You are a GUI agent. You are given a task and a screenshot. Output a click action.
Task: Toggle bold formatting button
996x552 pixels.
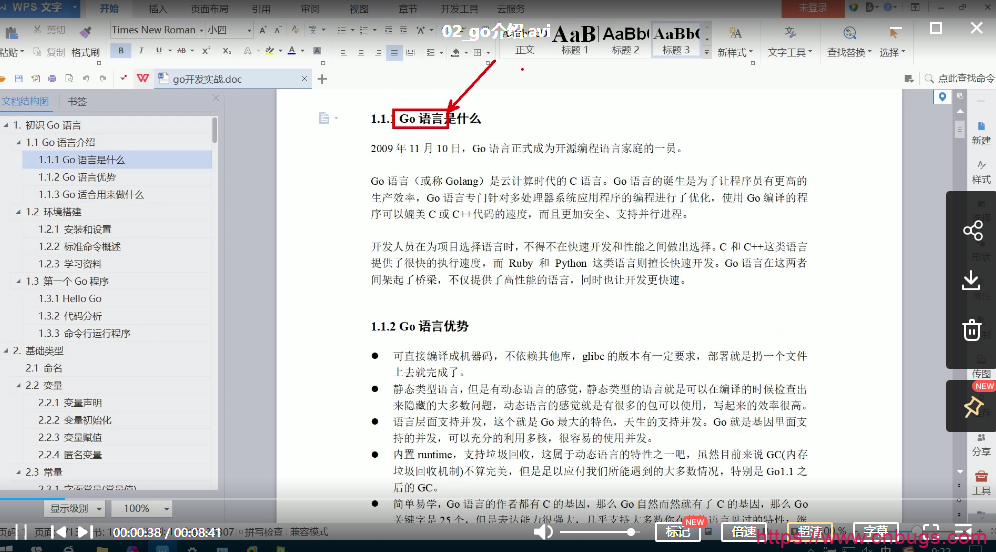click(120, 52)
